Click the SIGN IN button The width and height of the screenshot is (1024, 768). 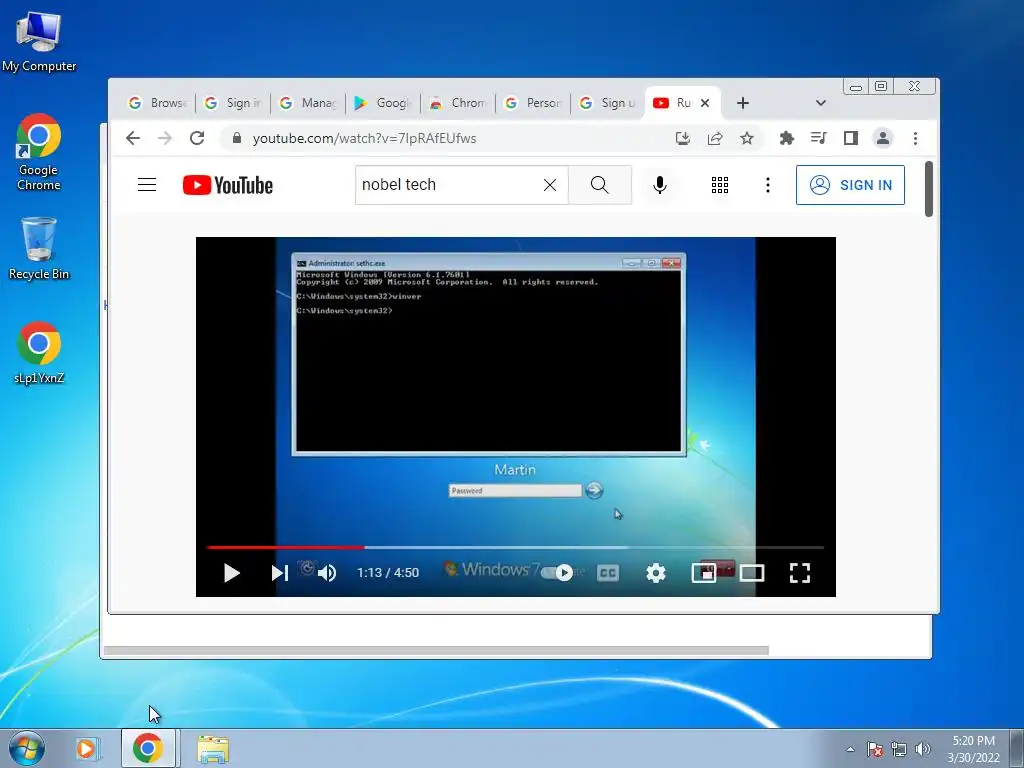click(x=850, y=185)
